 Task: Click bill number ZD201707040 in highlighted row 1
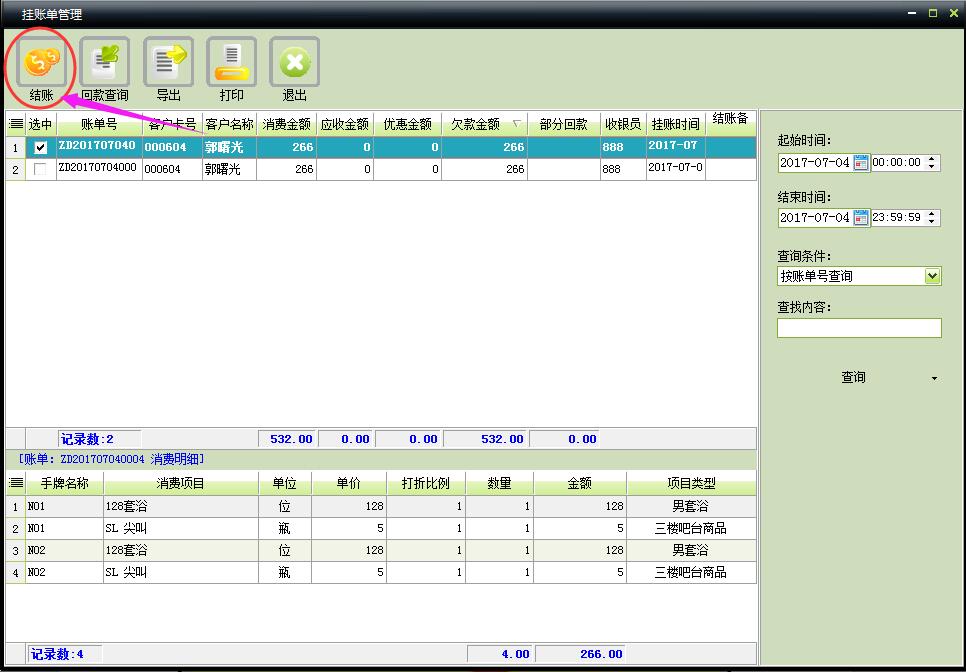point(97,146)
